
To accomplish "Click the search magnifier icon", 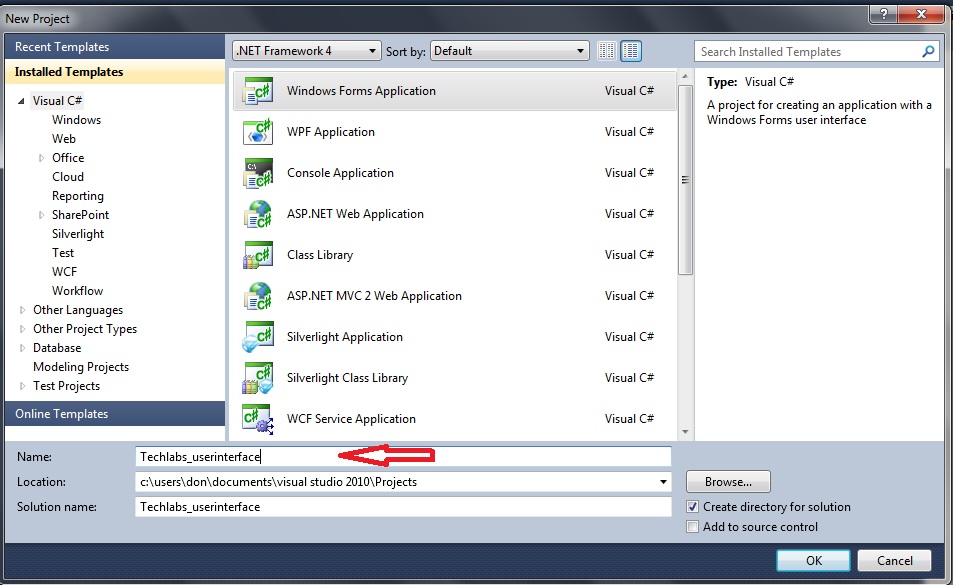I will [928, 52].
